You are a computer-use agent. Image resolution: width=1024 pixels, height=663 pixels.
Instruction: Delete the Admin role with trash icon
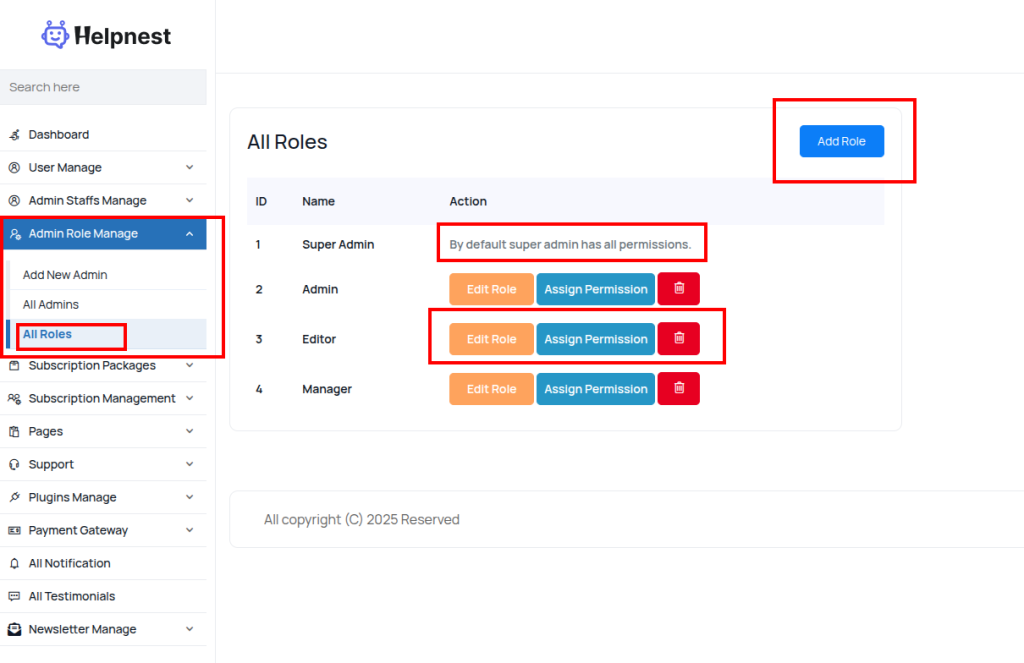tap(679, 289)
